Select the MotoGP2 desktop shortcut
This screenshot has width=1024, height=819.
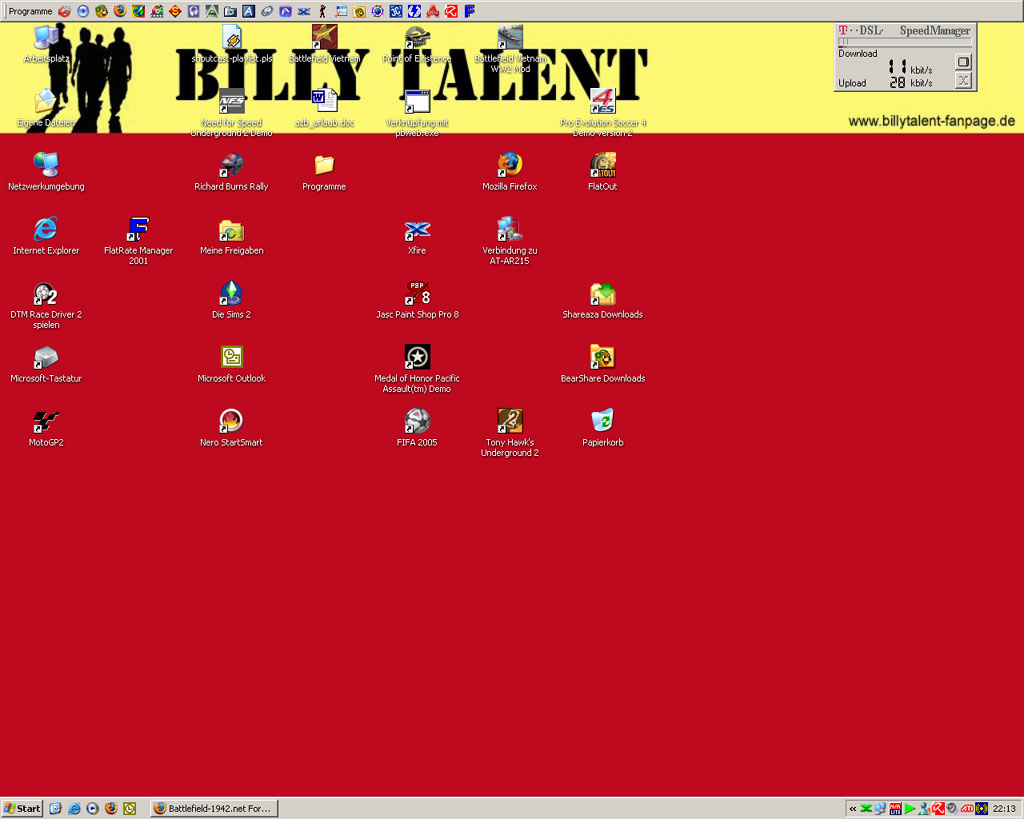(46, 421)
